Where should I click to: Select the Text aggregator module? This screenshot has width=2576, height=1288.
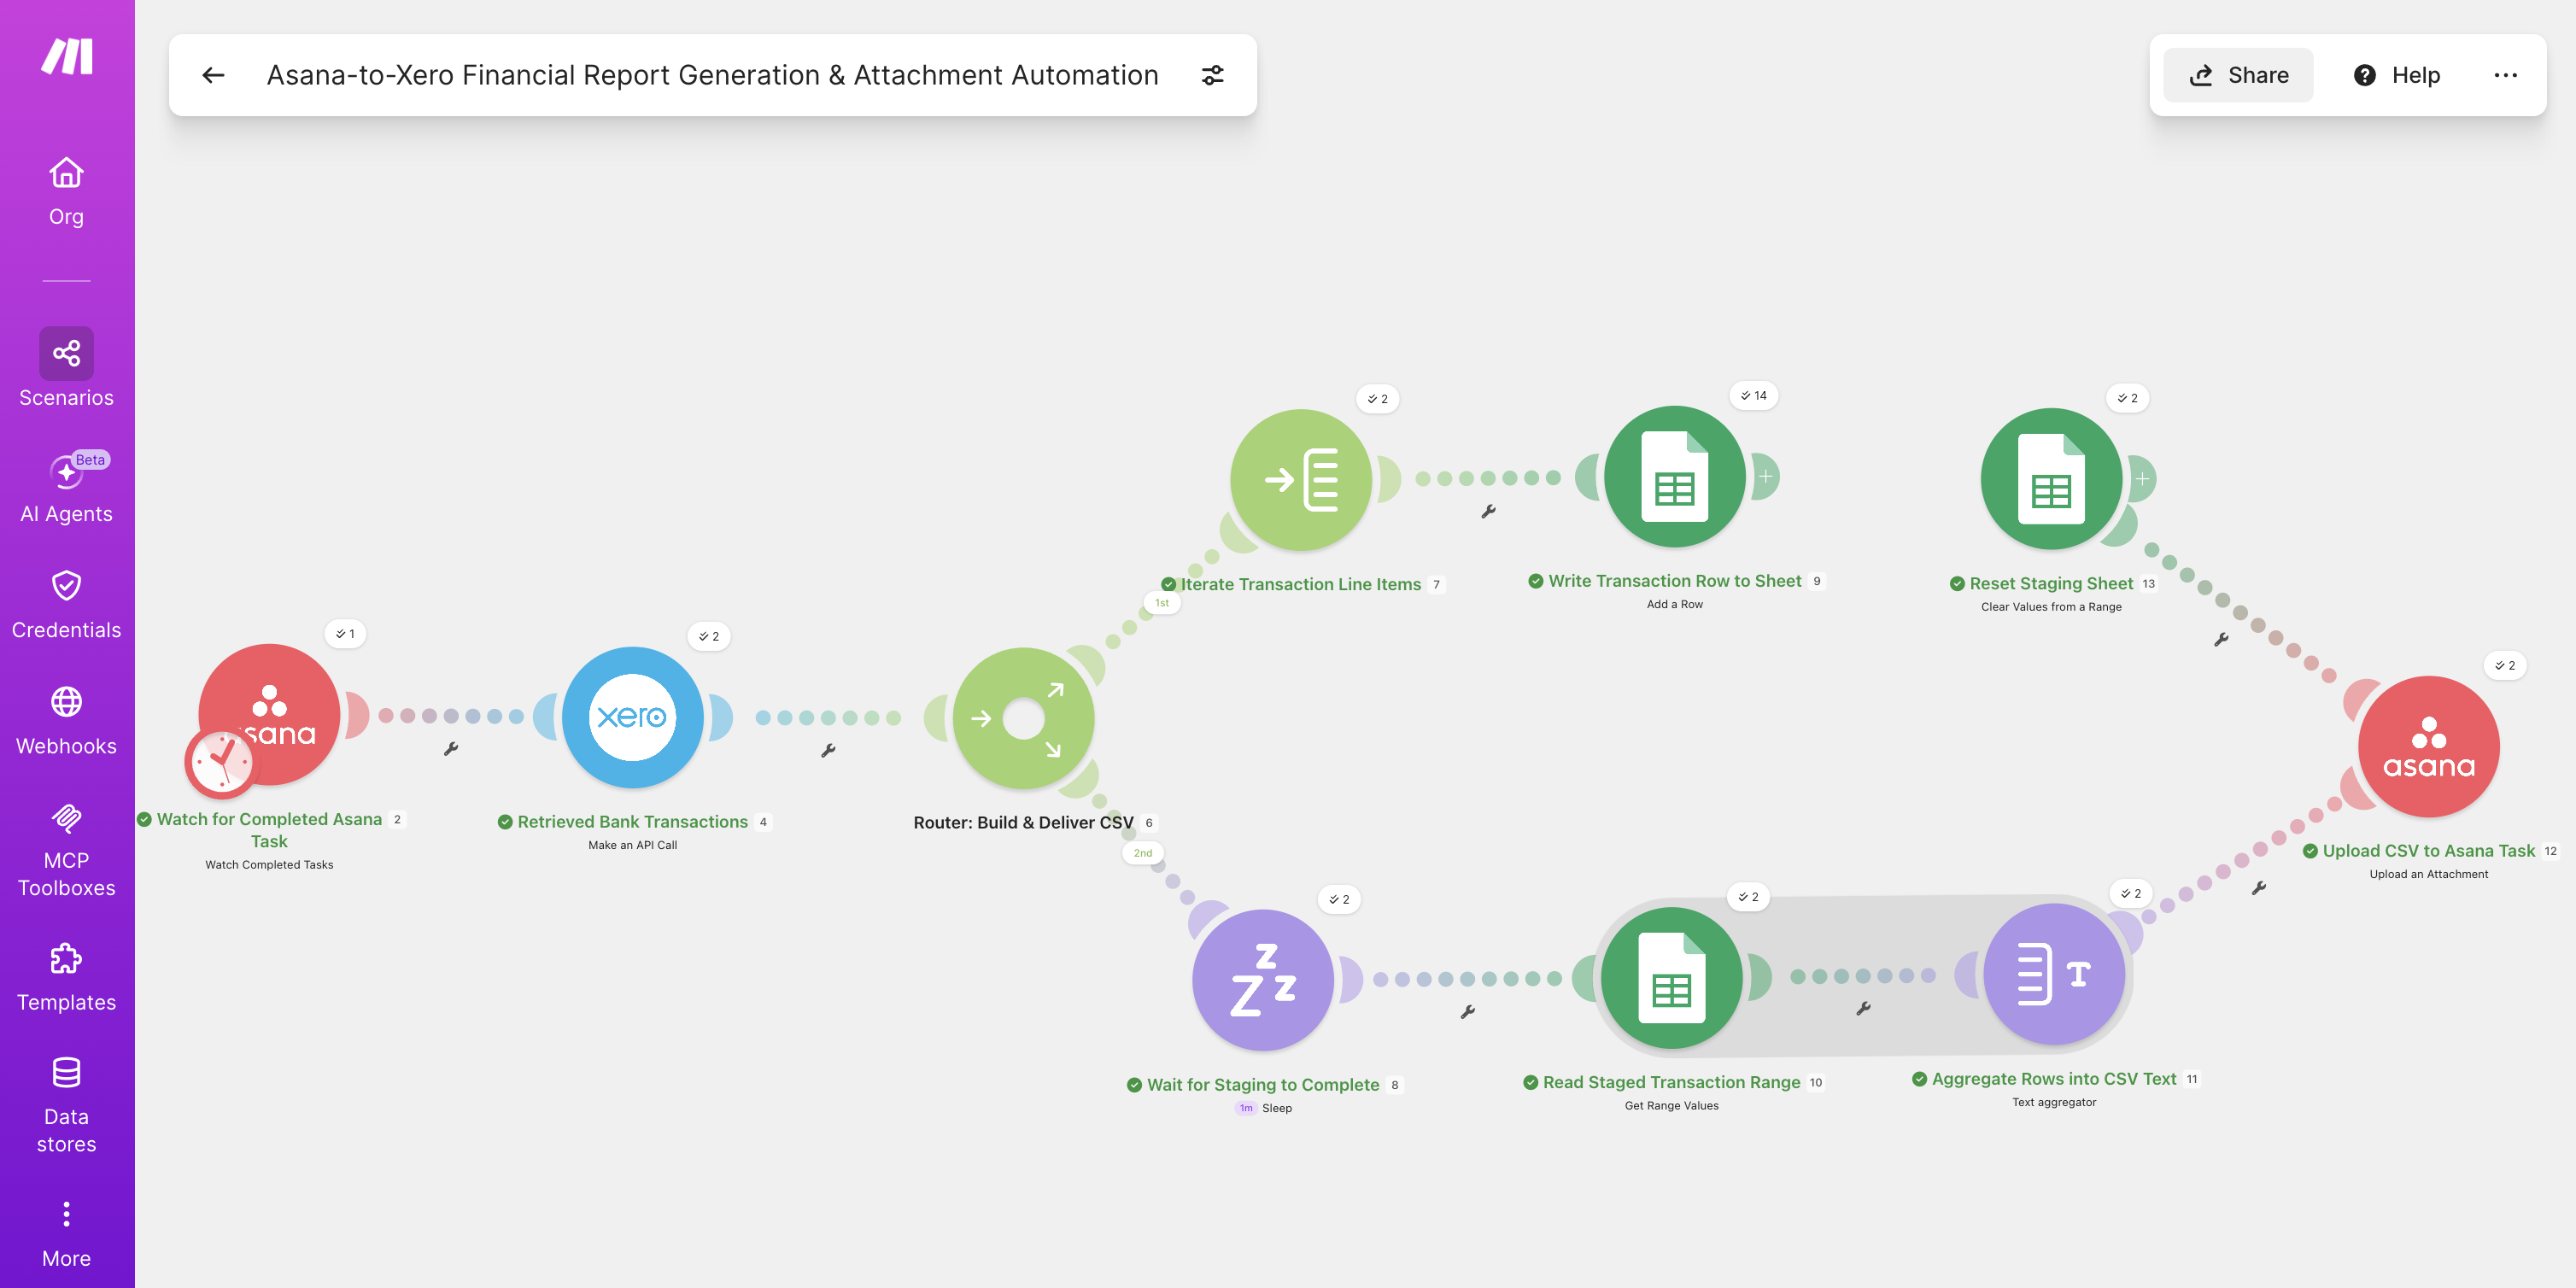coord(2054,975)
